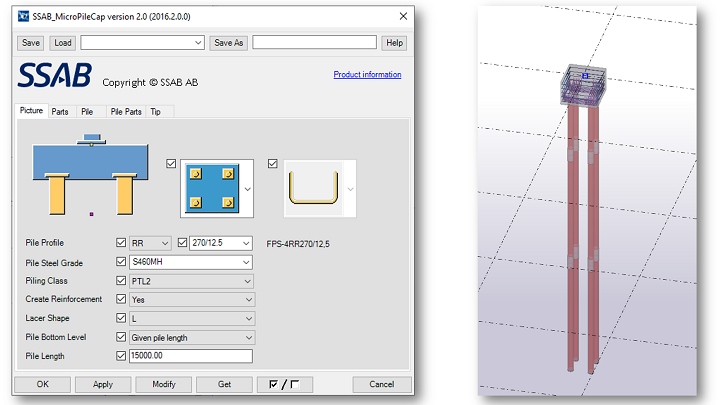Screen dimensions: 720x405
Task: Click the Create Reinforcement label
Action: tap(64, 299)
